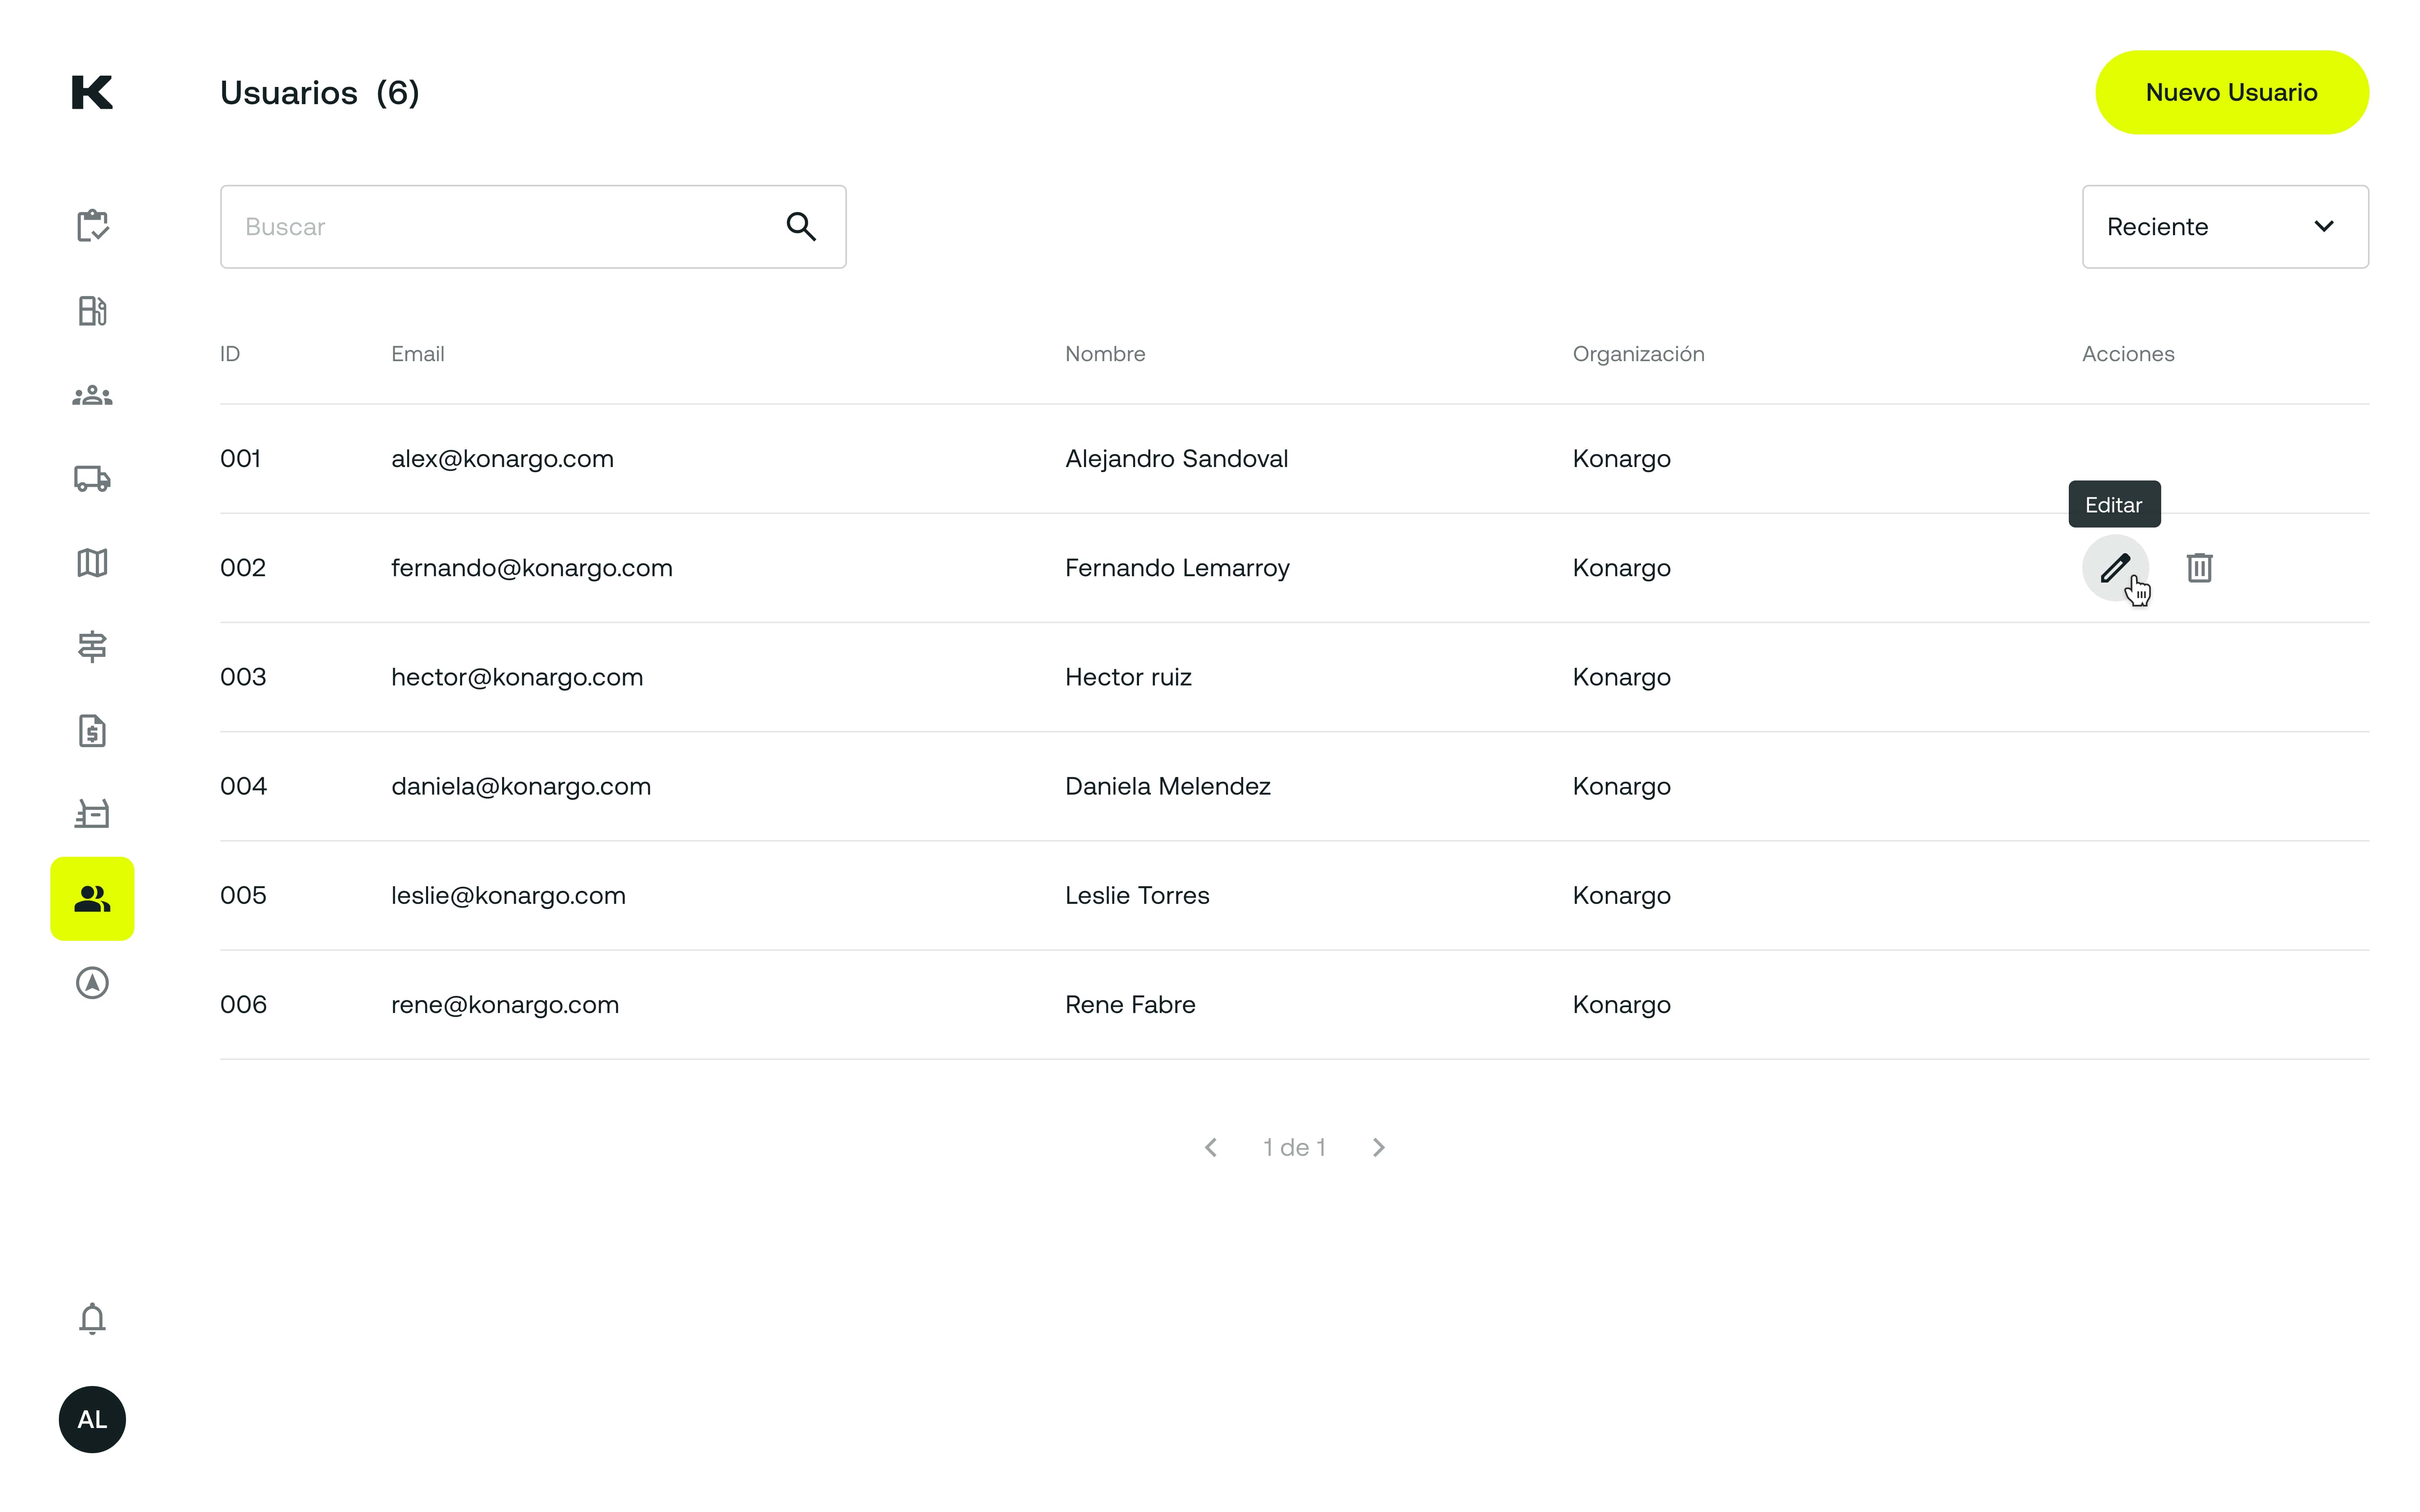Open notifications bell icon
2420x1512 pixels.
point(92,1319)
